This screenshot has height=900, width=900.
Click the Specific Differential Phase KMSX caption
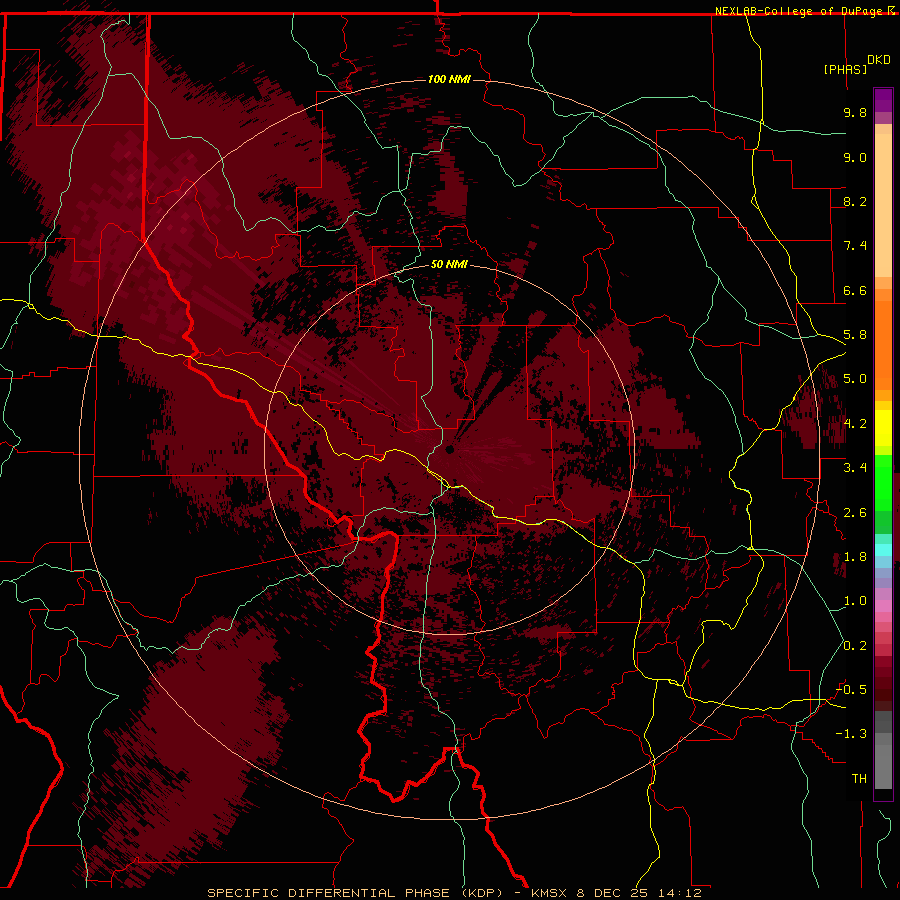pos(454,893)
